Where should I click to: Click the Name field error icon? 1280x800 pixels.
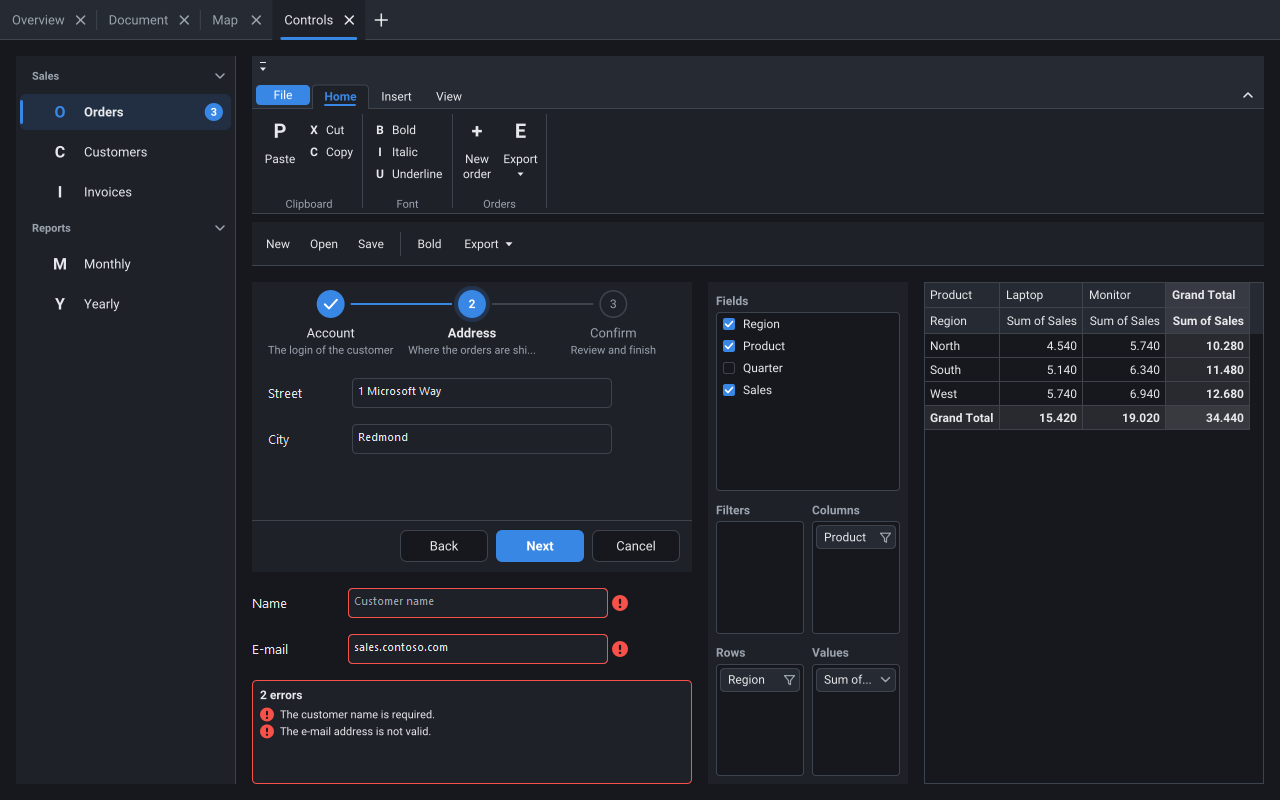point(620,603)
